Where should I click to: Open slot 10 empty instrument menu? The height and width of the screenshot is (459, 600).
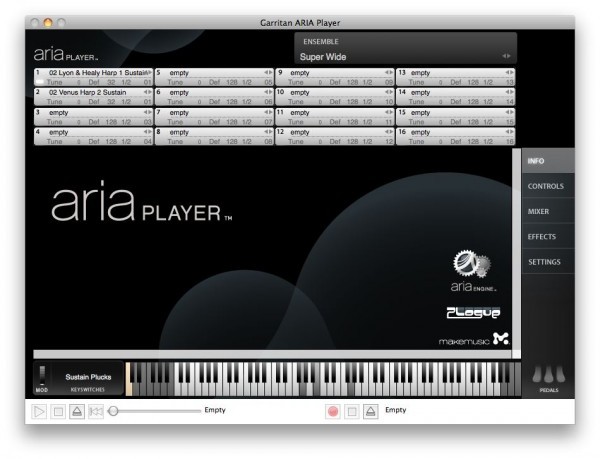pyautogui.click(x=389, y=92)
